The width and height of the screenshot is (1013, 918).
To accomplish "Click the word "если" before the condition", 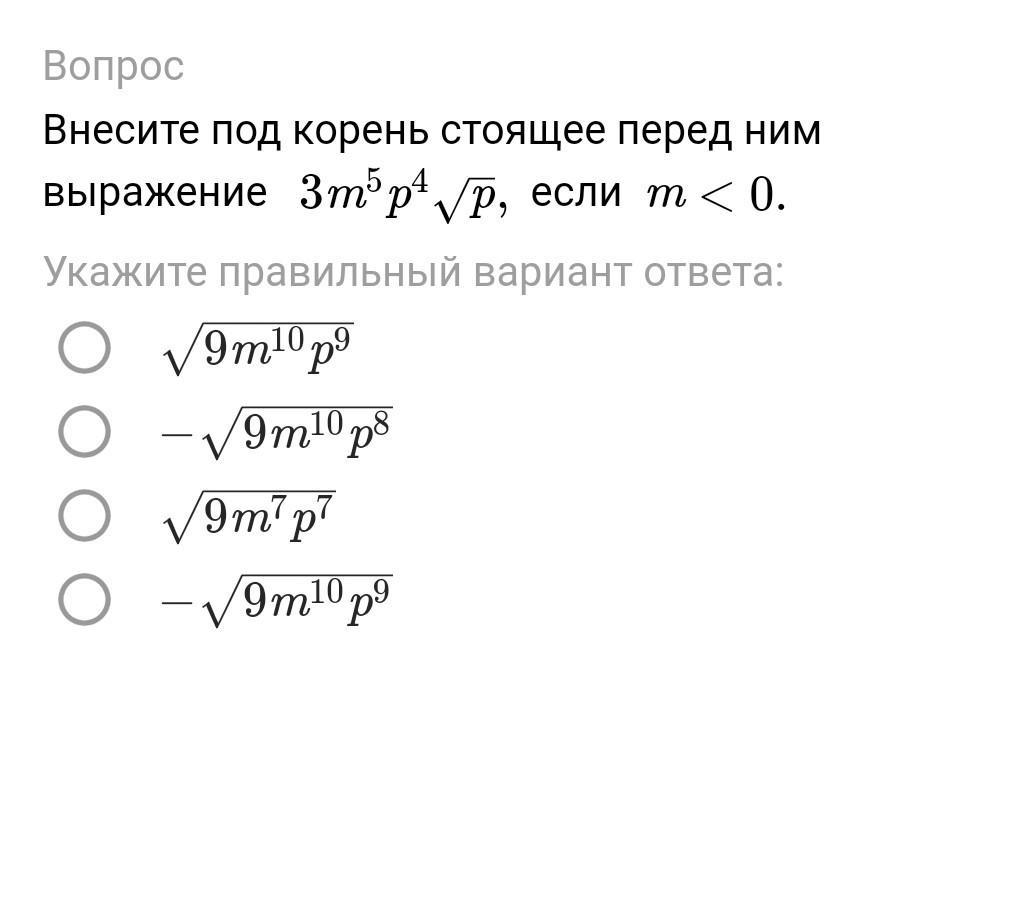I will click(576, 194).
